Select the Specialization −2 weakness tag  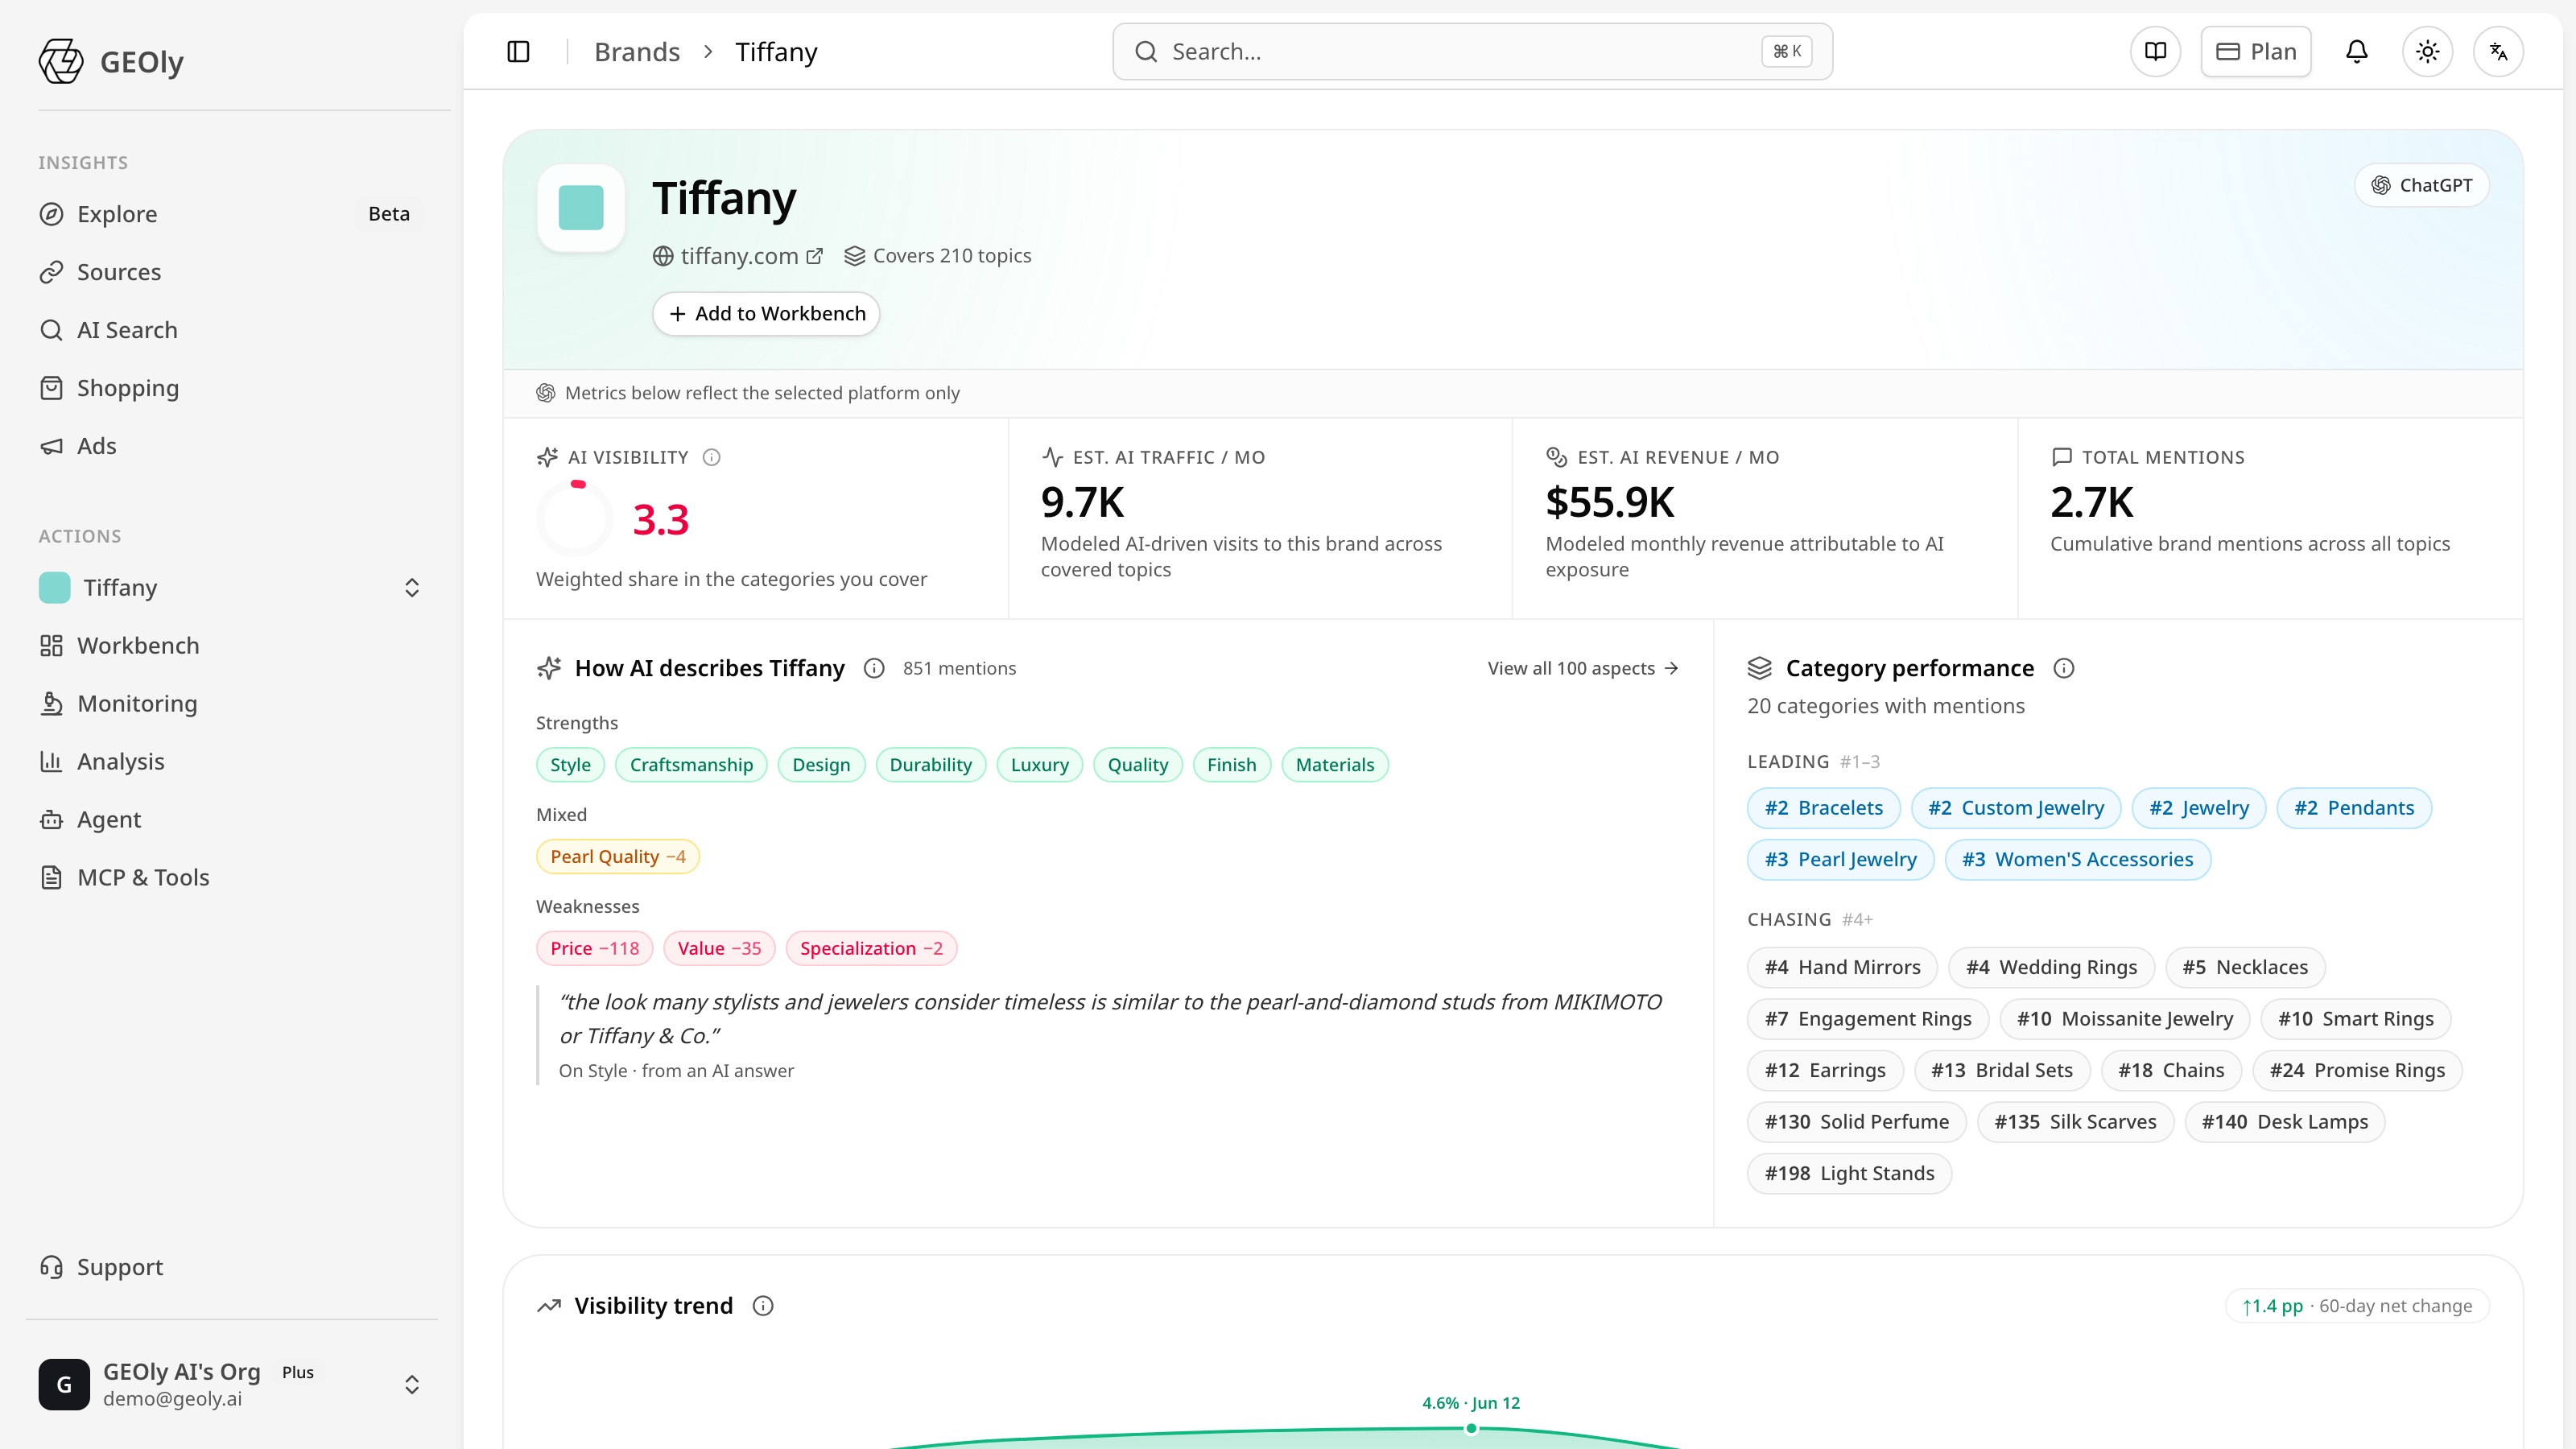[871, 949]
